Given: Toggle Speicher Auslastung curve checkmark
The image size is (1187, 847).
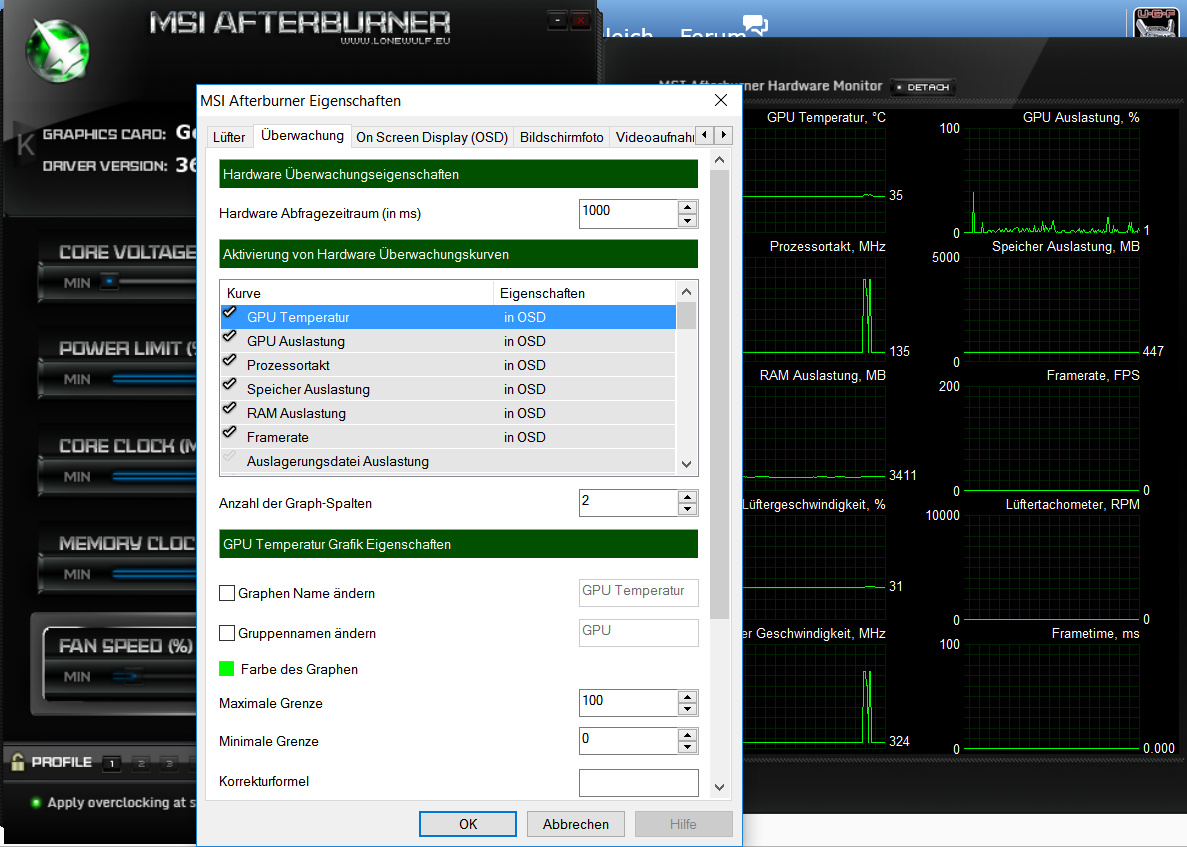Looking at the screenshot, I should (x=229, y=386).
